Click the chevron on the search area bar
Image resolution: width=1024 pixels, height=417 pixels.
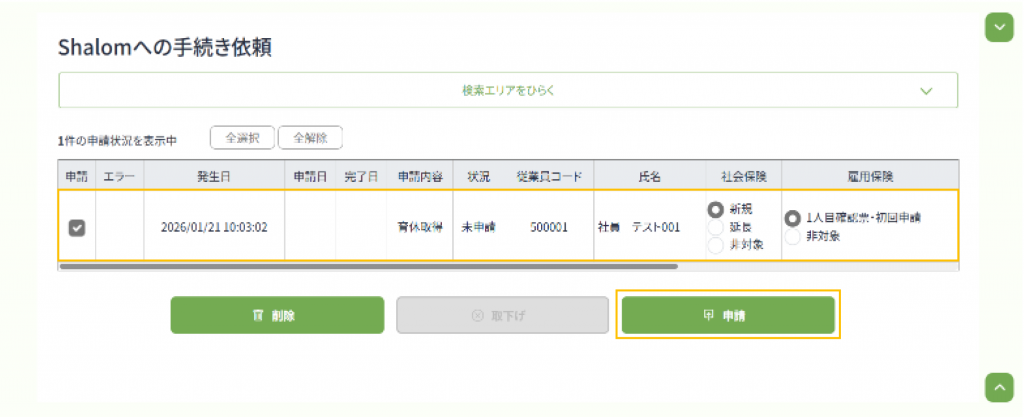click(926, 91)
